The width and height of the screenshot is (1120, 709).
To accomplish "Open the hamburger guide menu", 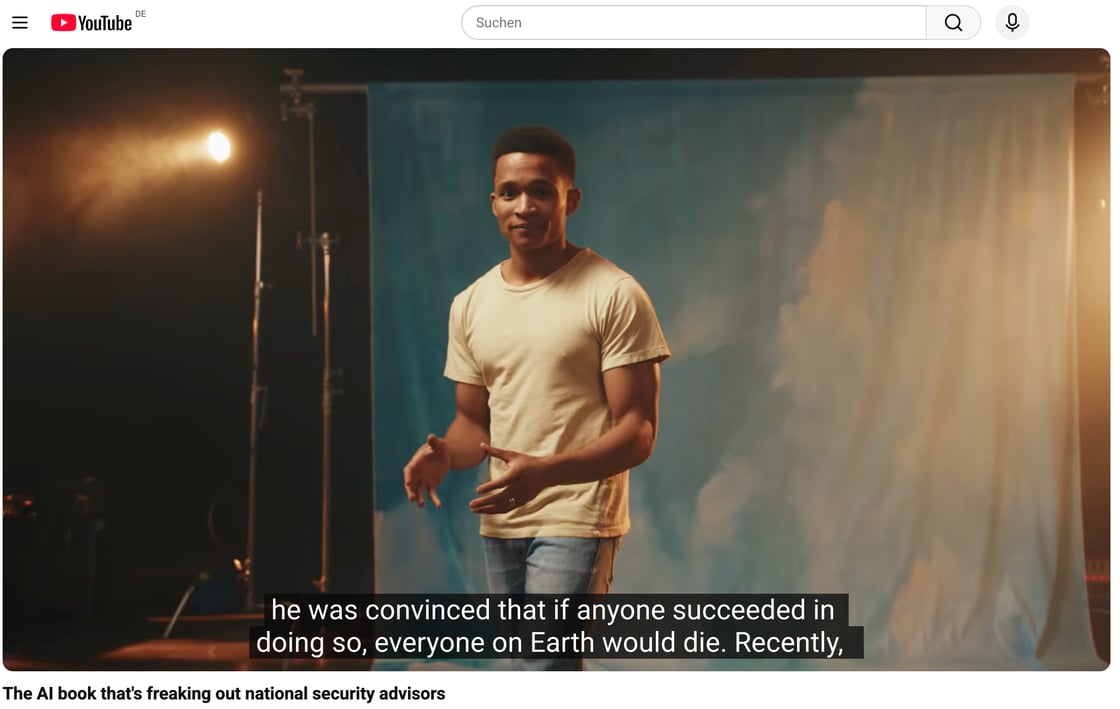I will click(20, 23).
